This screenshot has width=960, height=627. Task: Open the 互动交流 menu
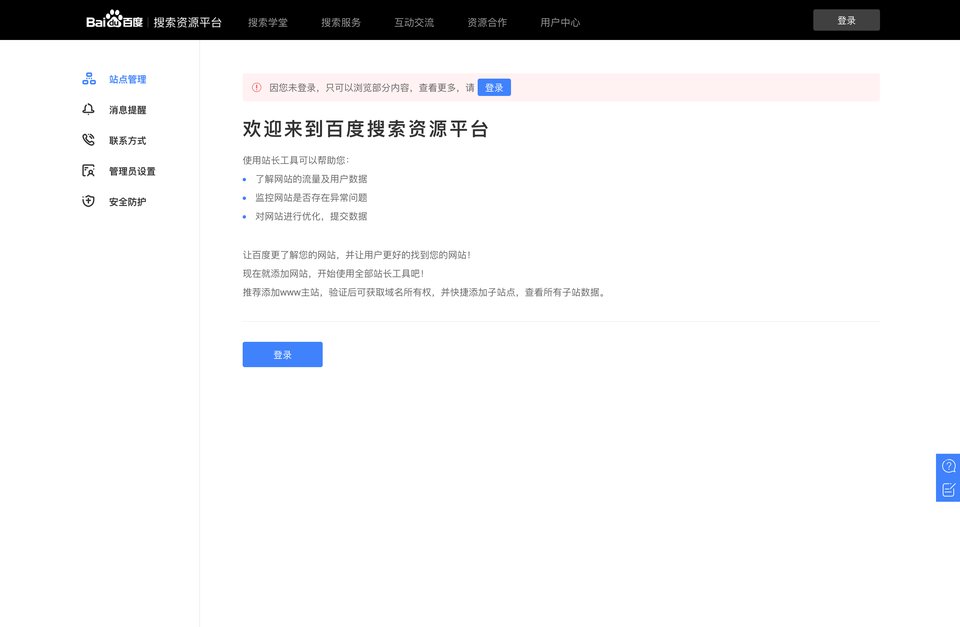tap(414, 23)
